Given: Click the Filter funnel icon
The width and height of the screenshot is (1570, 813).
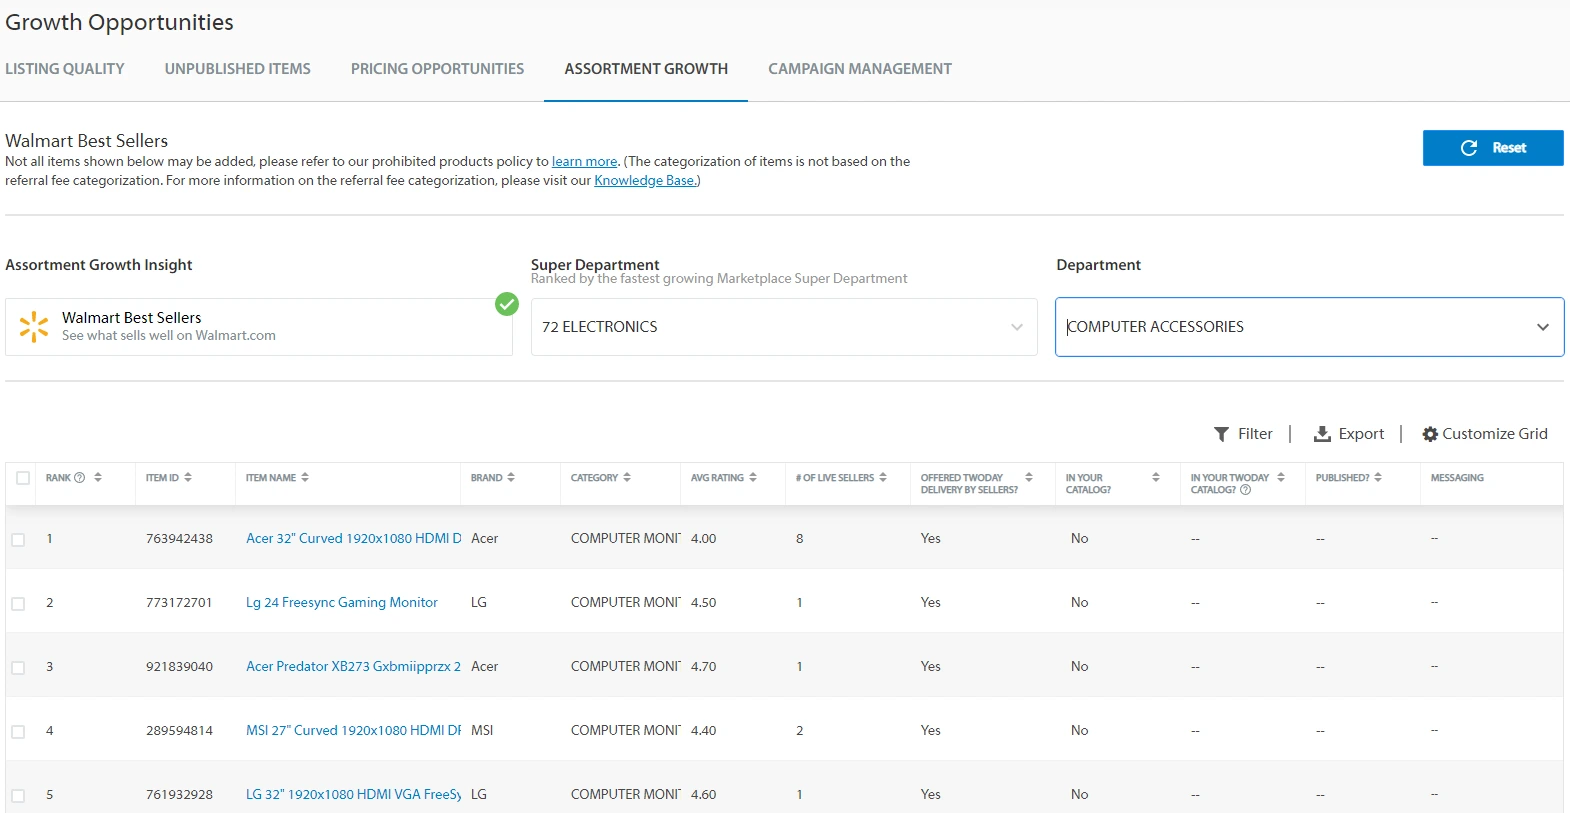Looking at the screenshot, I should click(x=1221, y=434).
